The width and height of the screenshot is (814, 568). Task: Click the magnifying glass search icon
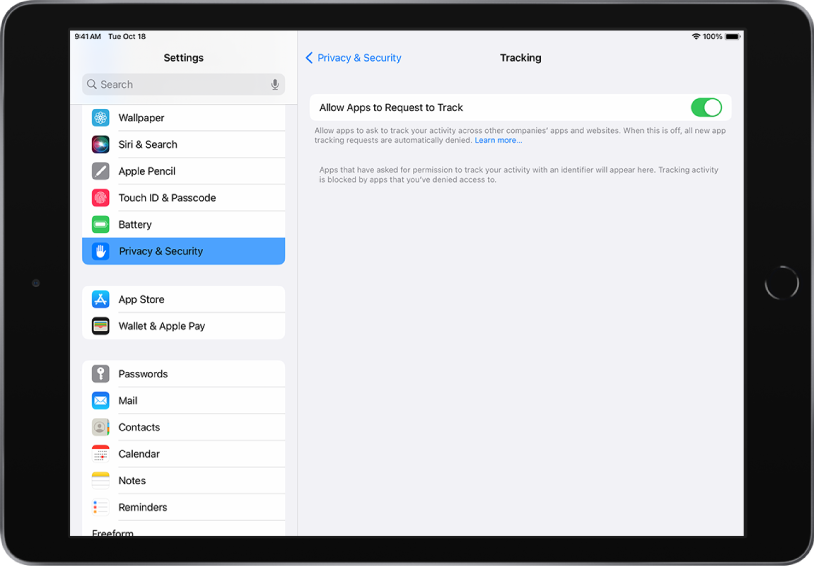[x=91, y=84]
